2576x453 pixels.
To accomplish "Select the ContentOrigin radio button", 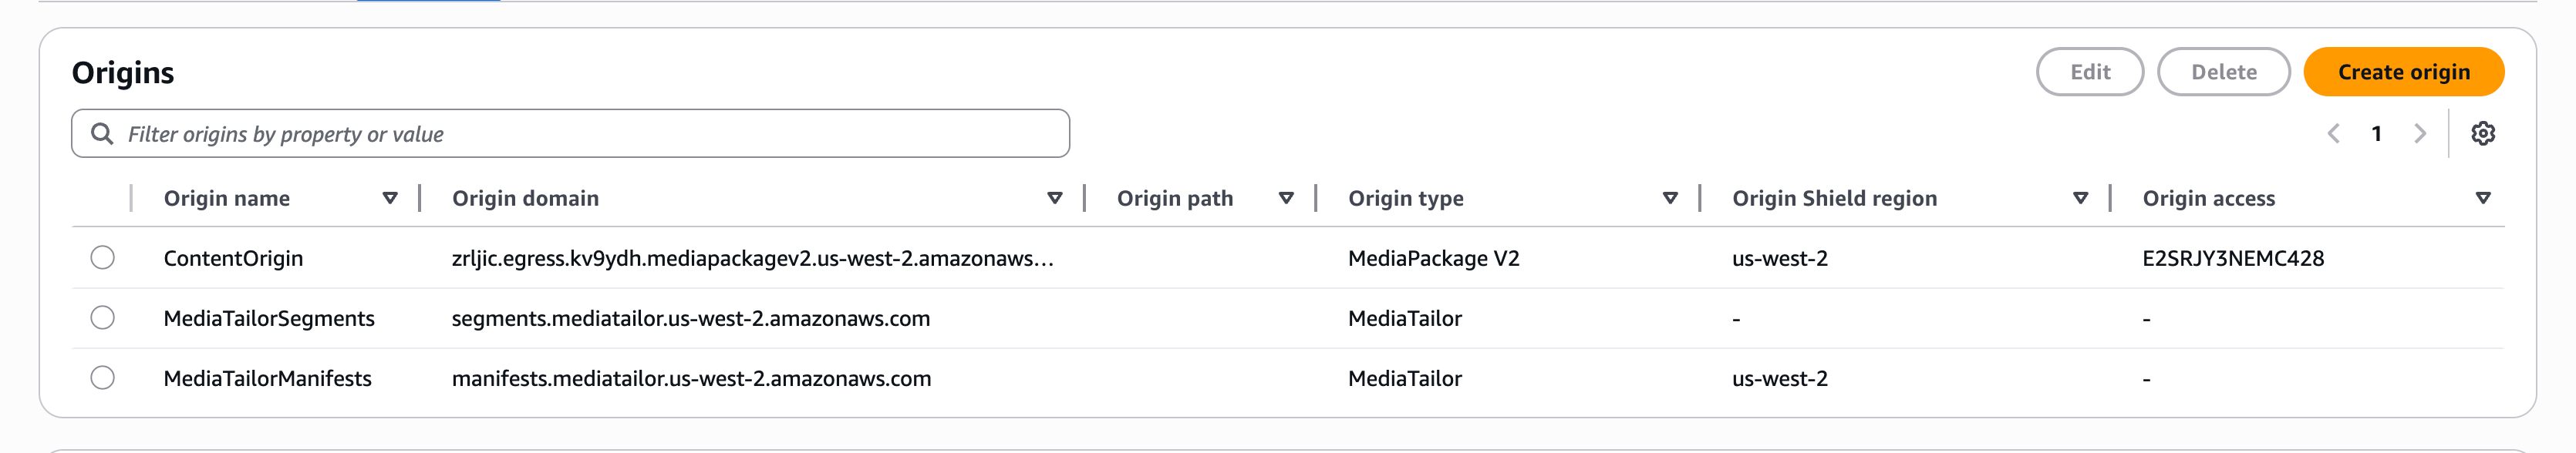I will (103, 257).
